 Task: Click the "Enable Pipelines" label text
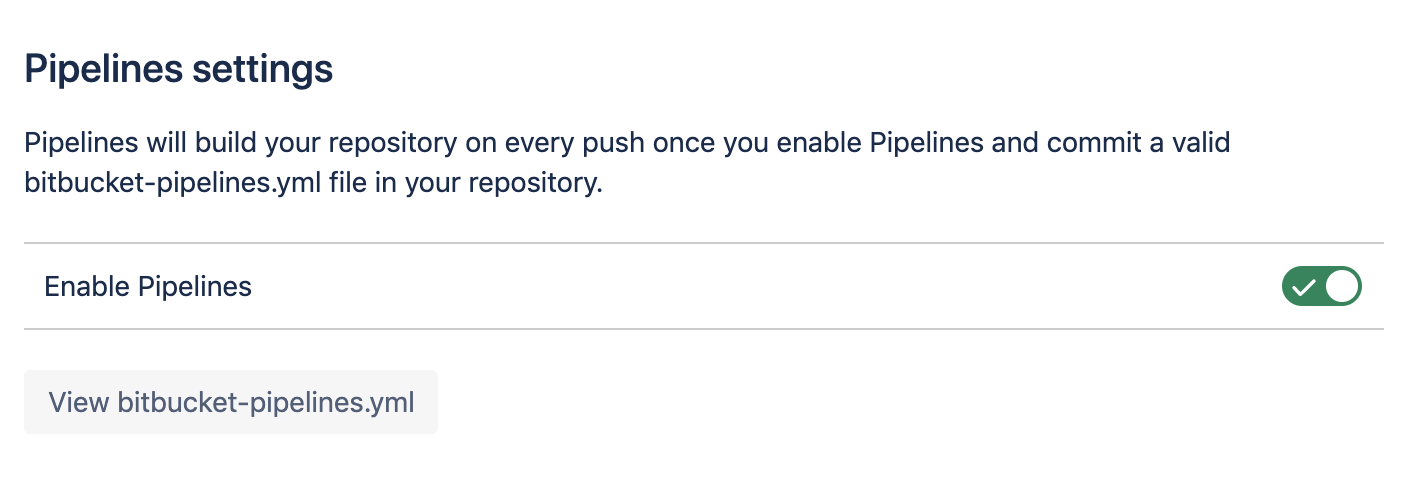tap(148, 287)
